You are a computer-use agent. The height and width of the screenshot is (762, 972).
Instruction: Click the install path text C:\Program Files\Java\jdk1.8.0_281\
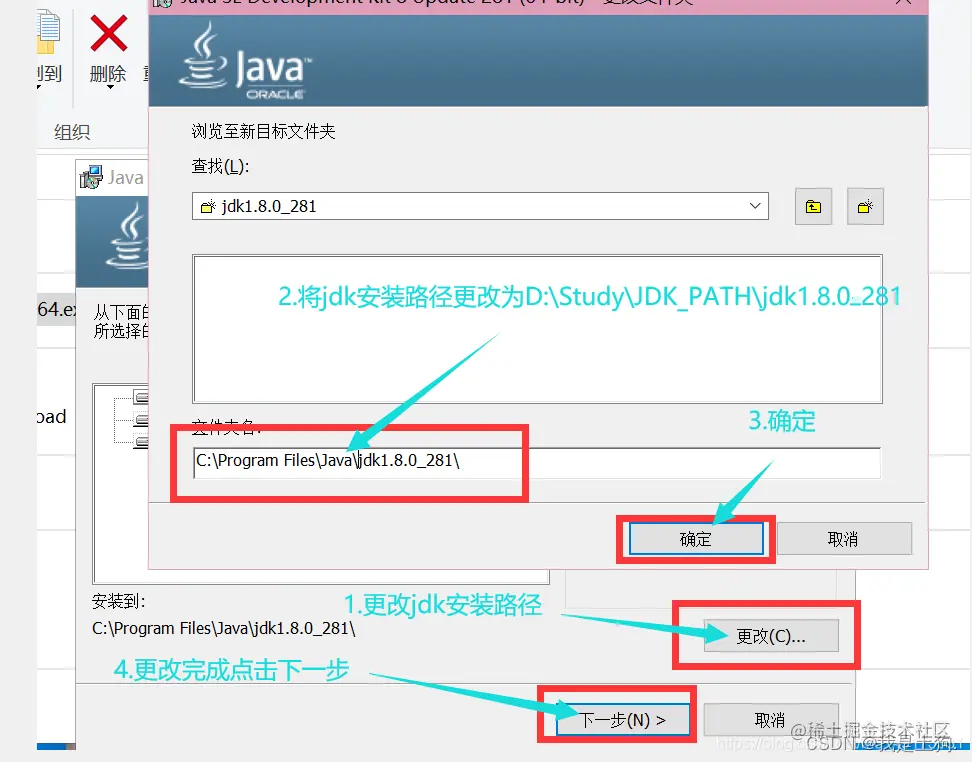223,628
